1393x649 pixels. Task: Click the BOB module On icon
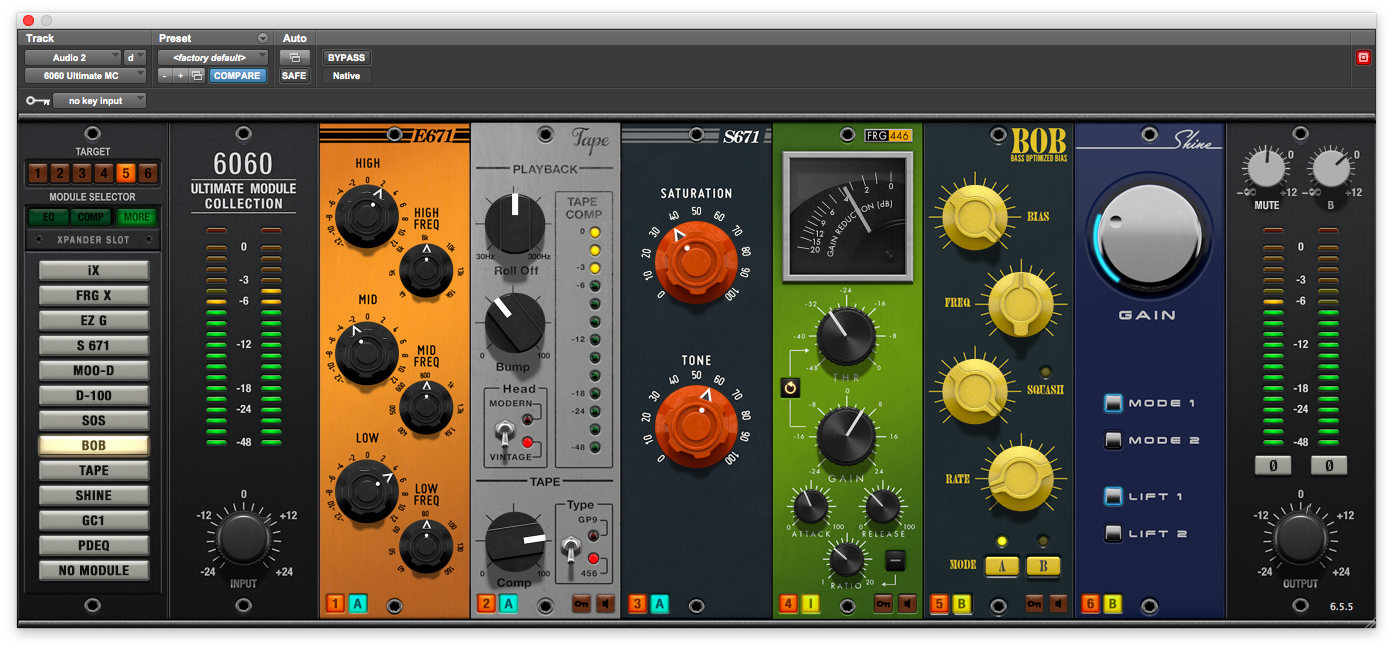tap(1034, 604)
